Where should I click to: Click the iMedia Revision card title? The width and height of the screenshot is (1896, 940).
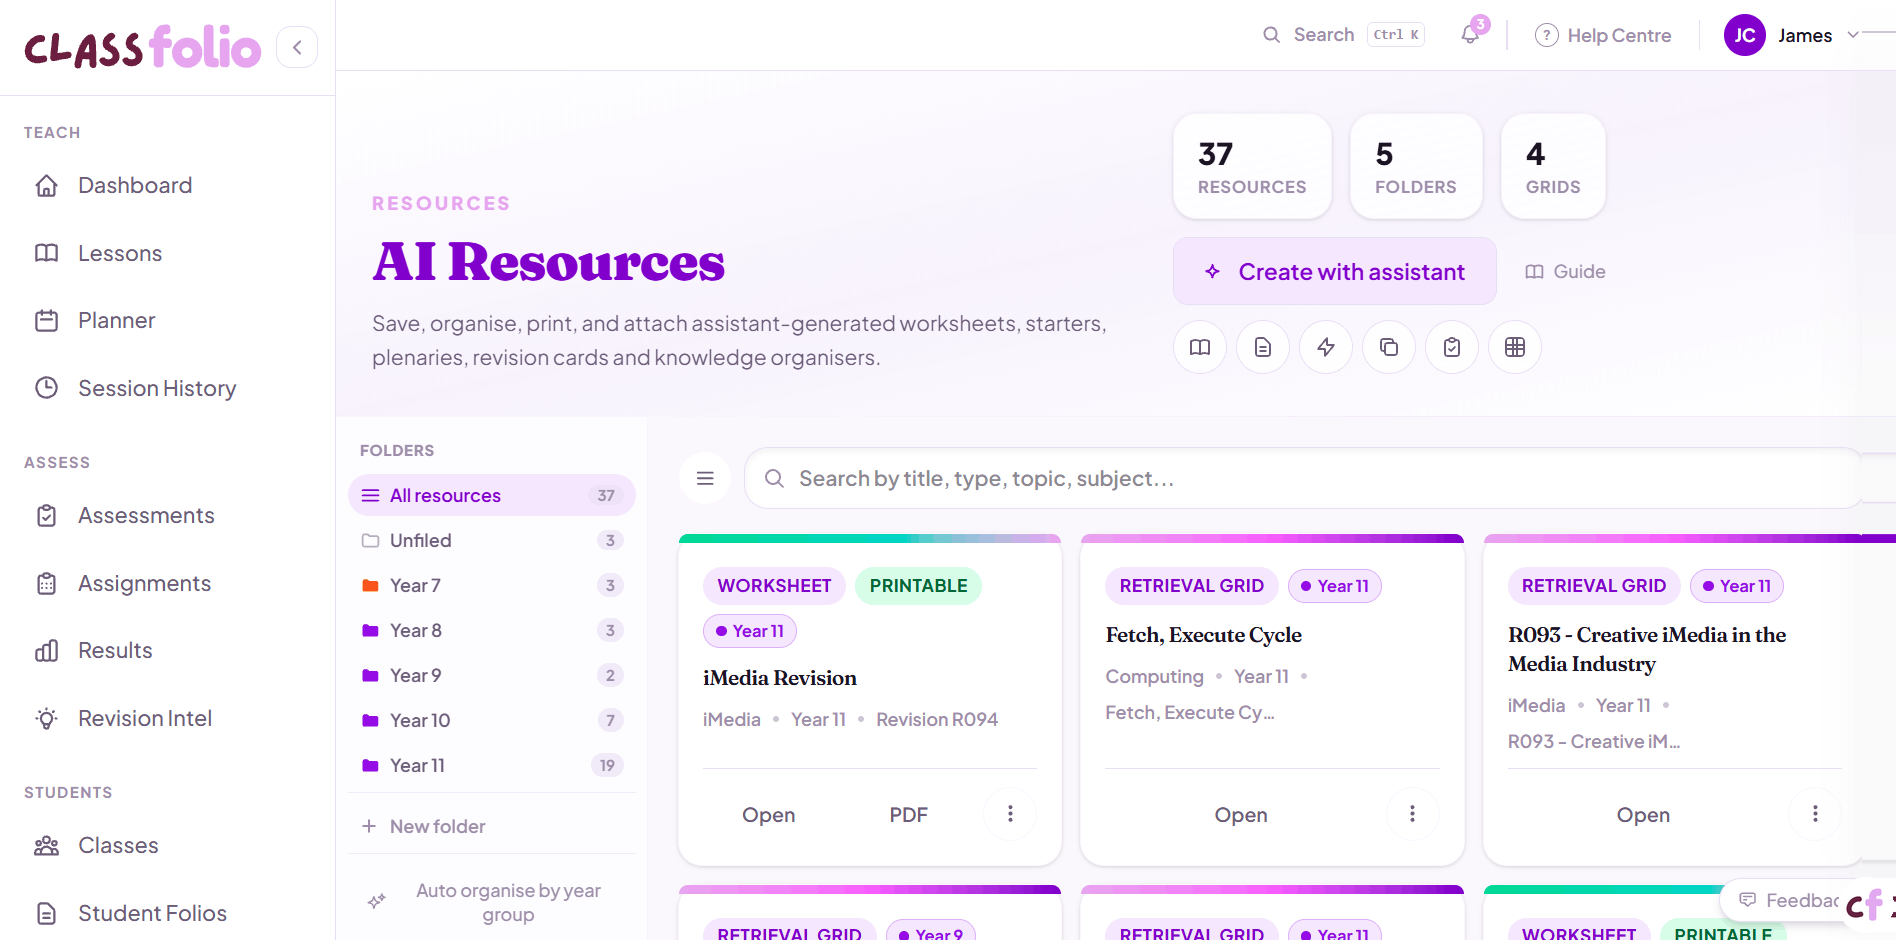pyautogui.click(x=780, y=678)
